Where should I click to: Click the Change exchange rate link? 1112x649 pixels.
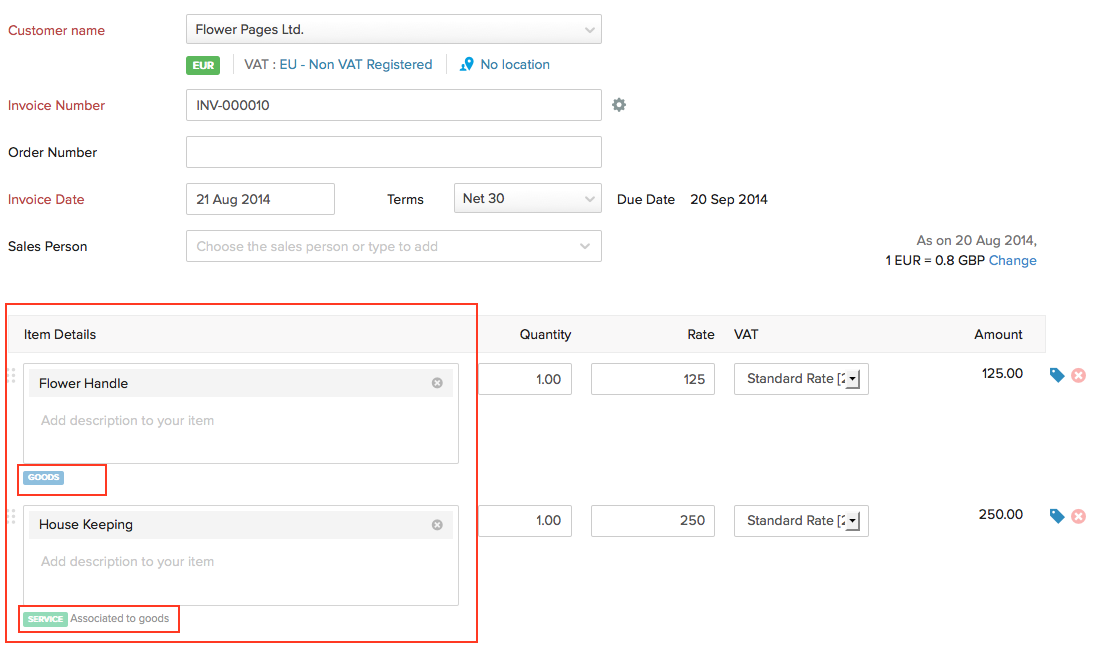[1012, 261]
